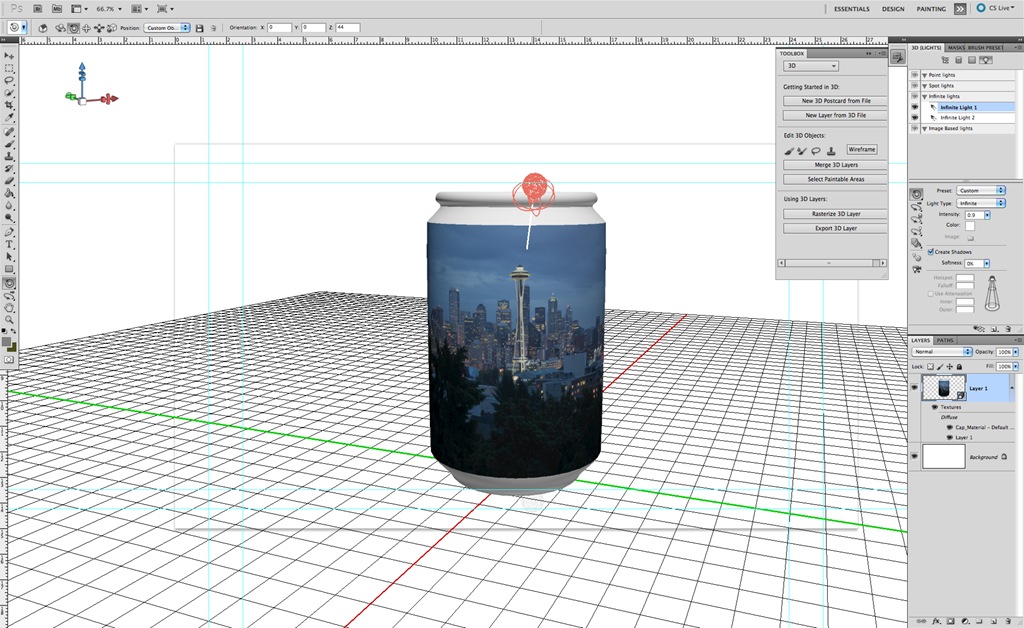The width and height of the screenshot is (1024, 628).
Task: Open the Light Type dropdown
Action: (981, 203)
